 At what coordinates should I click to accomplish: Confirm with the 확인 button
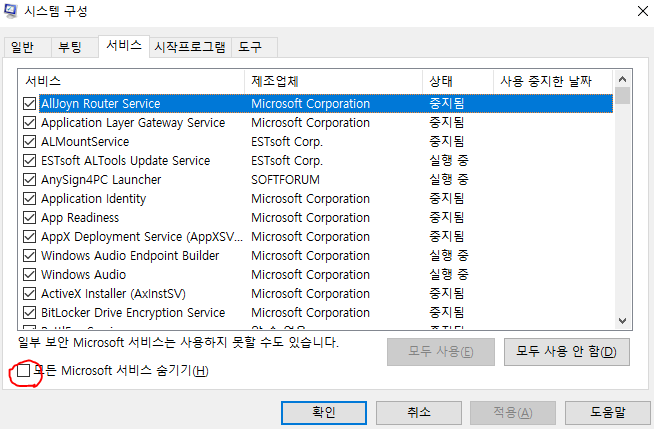[x=324, y=413]
